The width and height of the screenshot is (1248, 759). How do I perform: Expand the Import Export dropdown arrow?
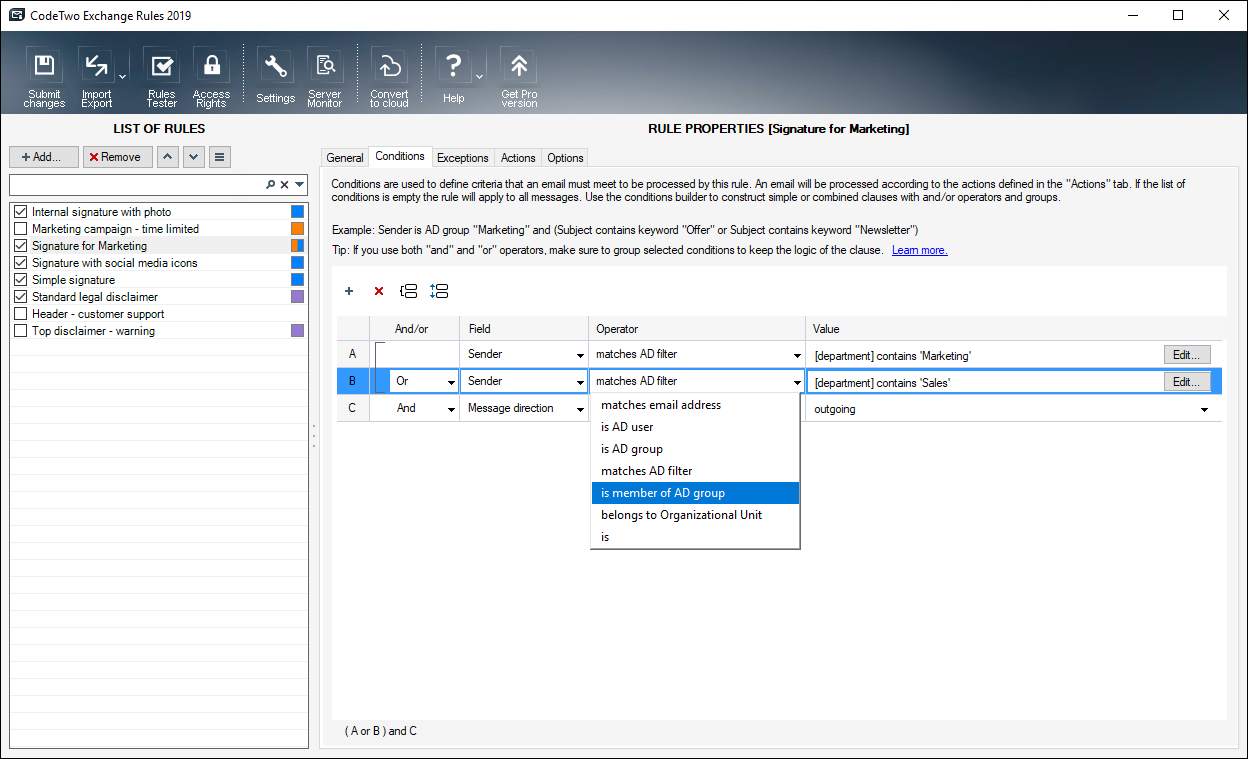[122, 76]
